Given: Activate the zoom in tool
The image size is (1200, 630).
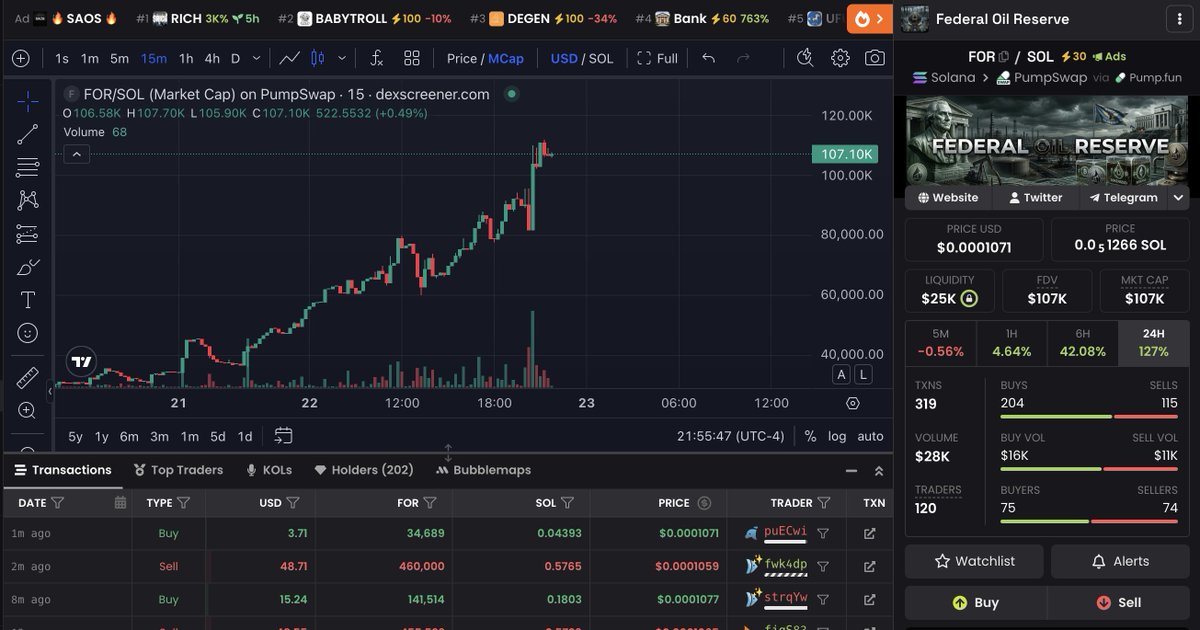Looking at the screenshot, I should click(x=28, y=410).
